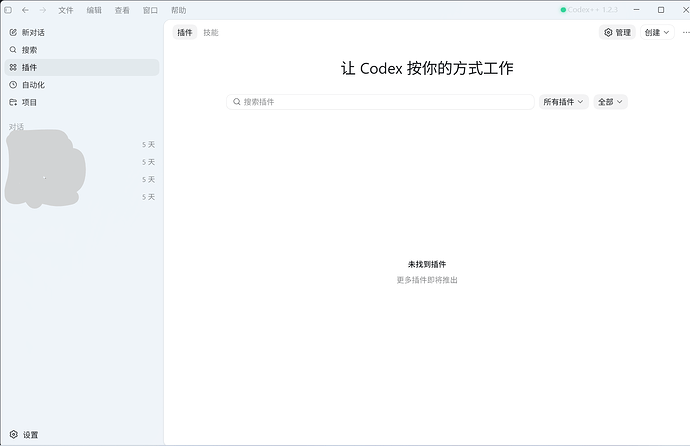Viewport: 690px width, 446px height.
Task: Open the 查看 menu
Action: point(122,10)
